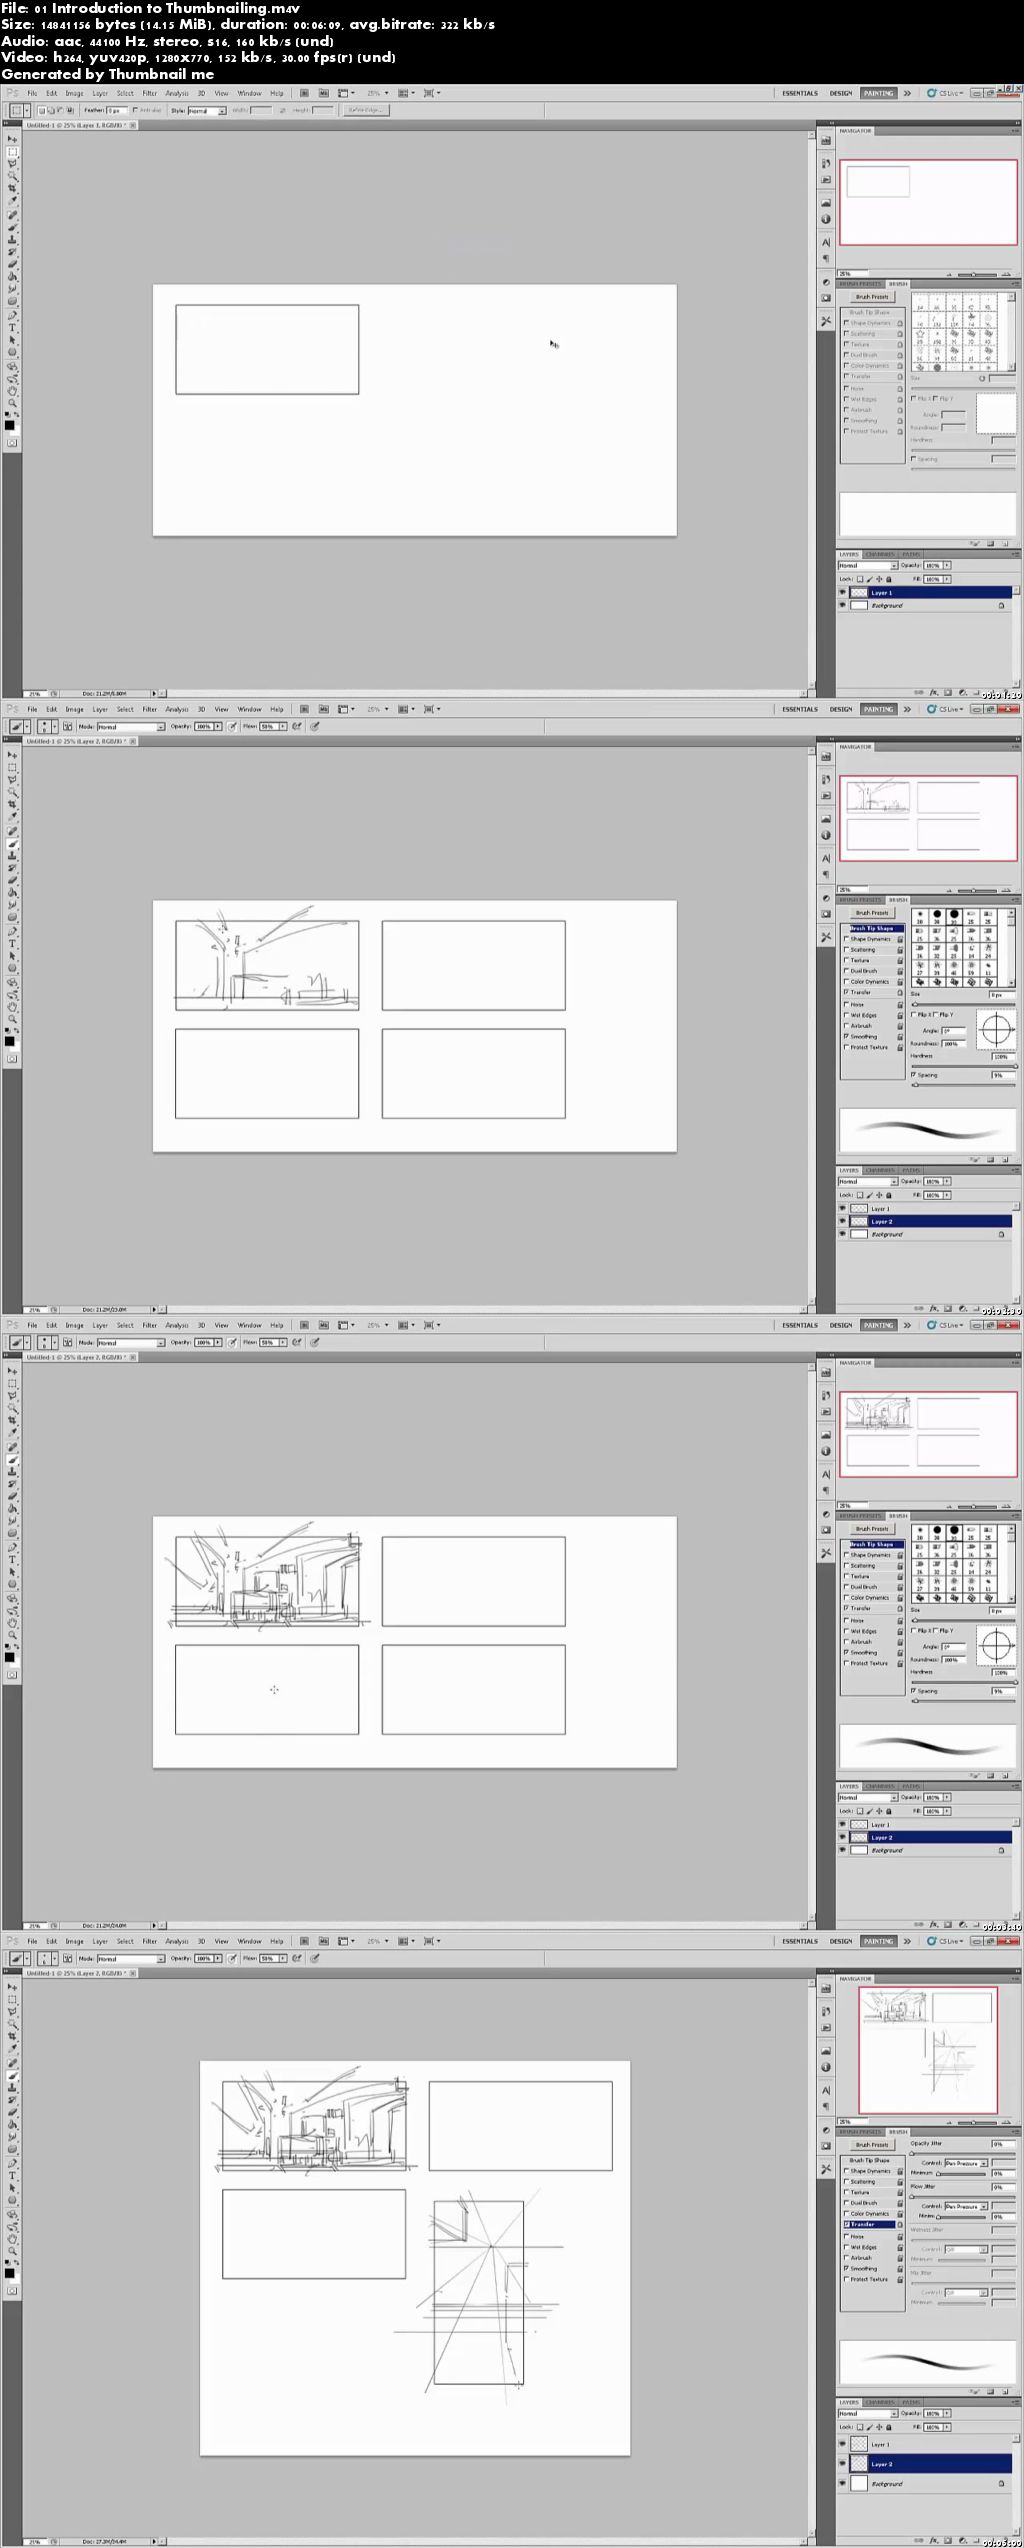
Task: Open layer Opacity arrow in fourth frame Layers panel
Action: click(x=947, y=2413)
